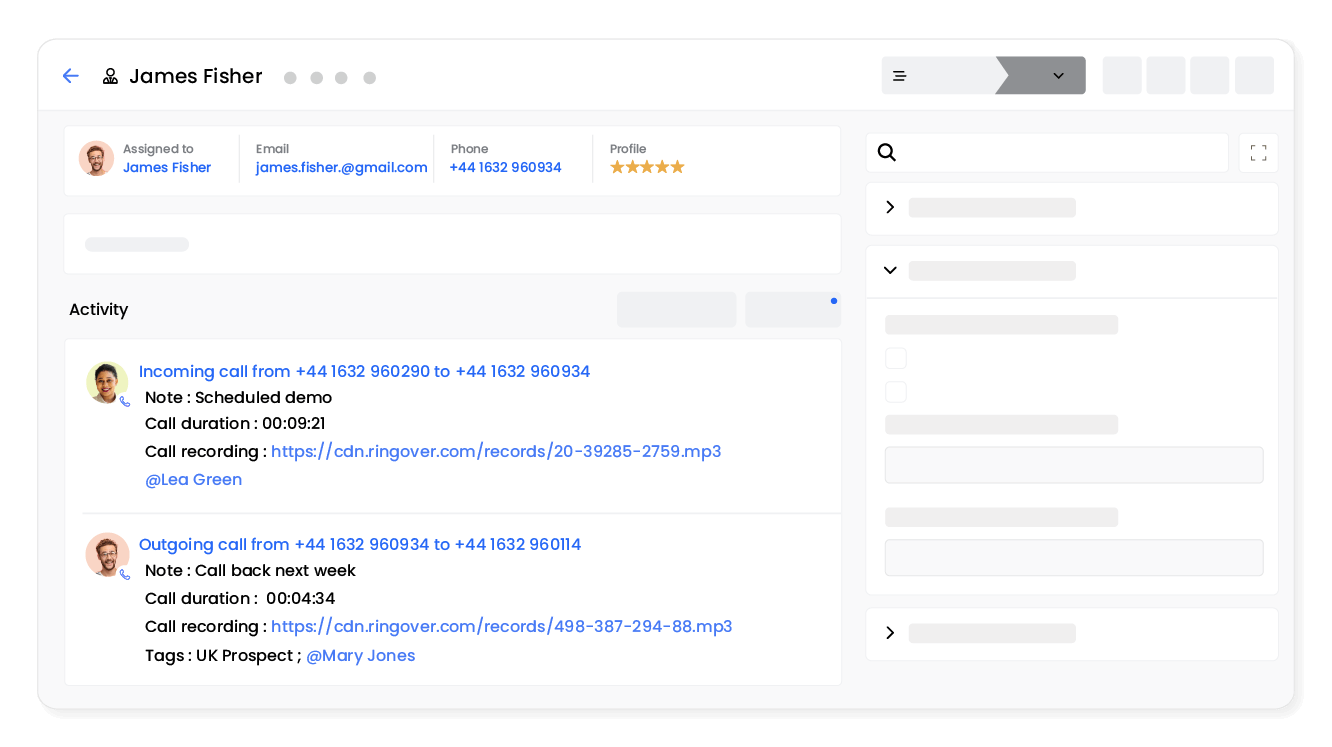The width and height of the screenshot is (1332, 747).
Task: Click the list icon in stage bar
Action: click(899, 76)
